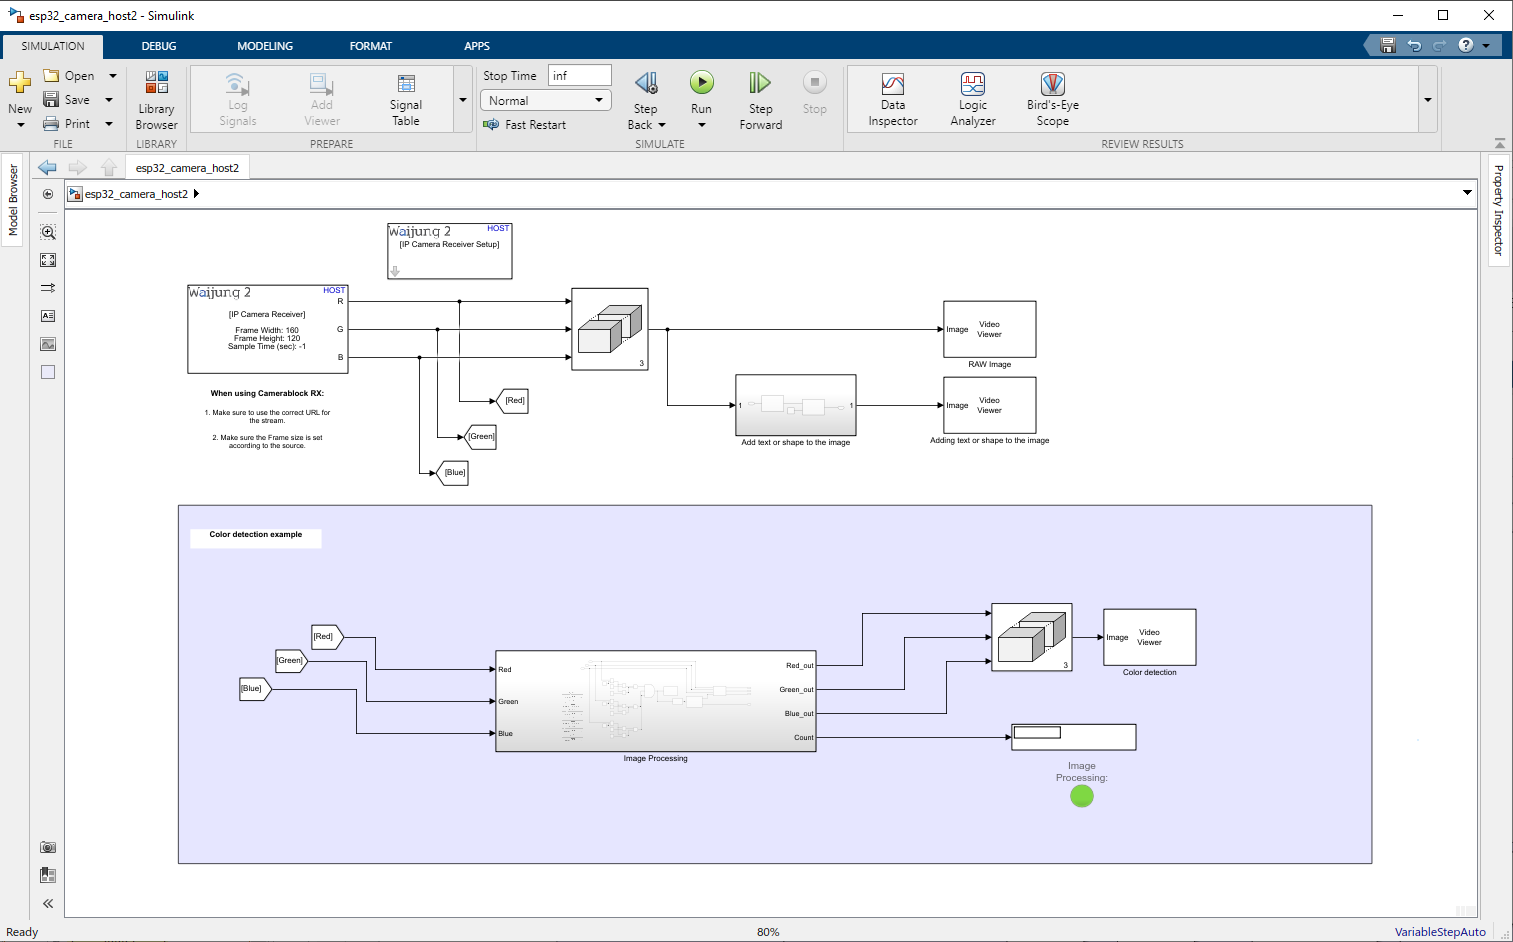Click the Help question mark icon

1466,45
